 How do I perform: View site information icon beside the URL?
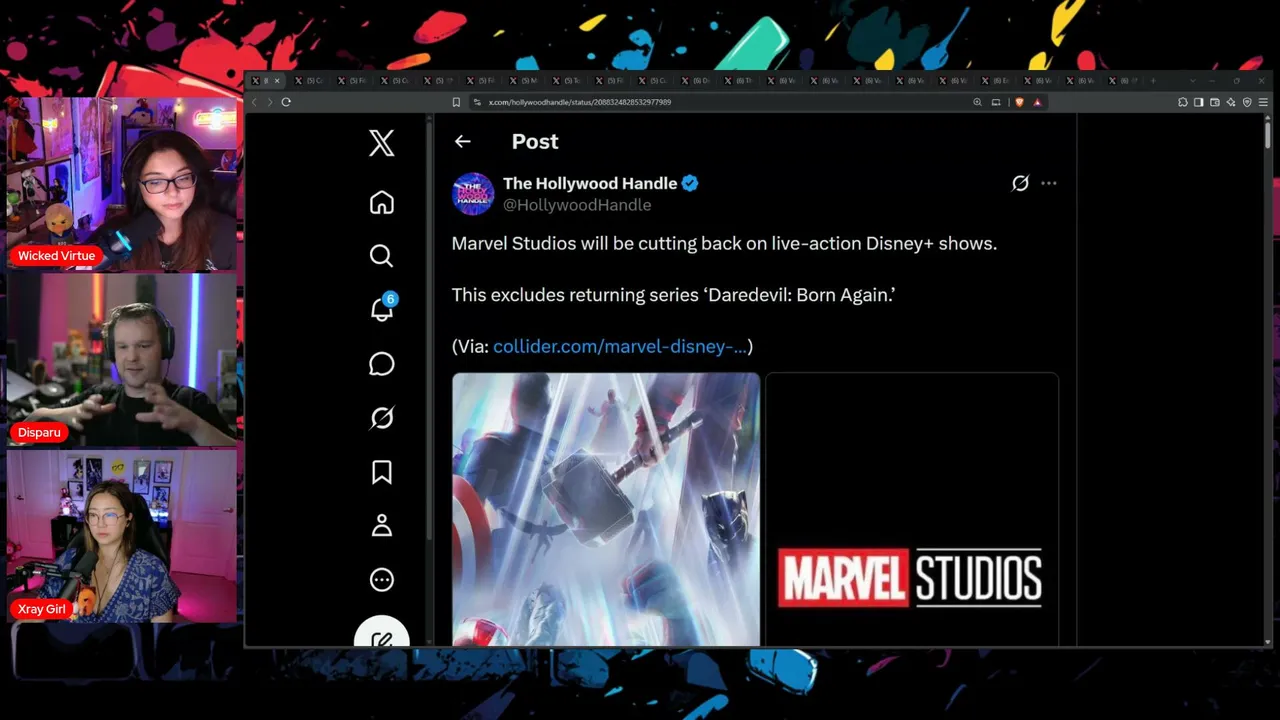tap(477, 102)
